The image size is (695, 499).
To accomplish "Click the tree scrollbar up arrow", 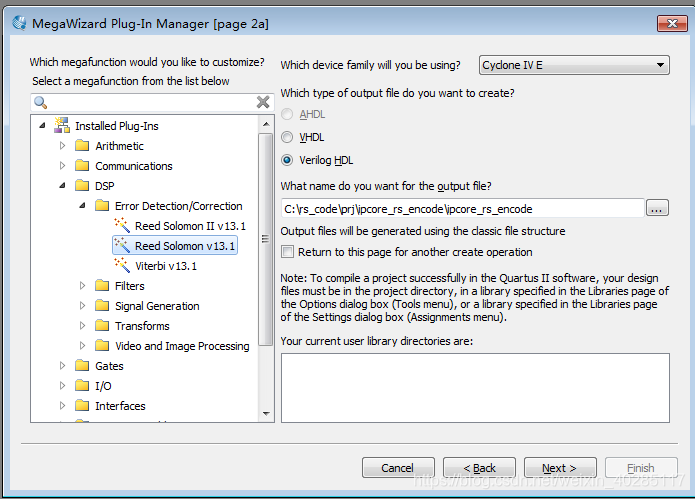I will click(x=266, y=124).
